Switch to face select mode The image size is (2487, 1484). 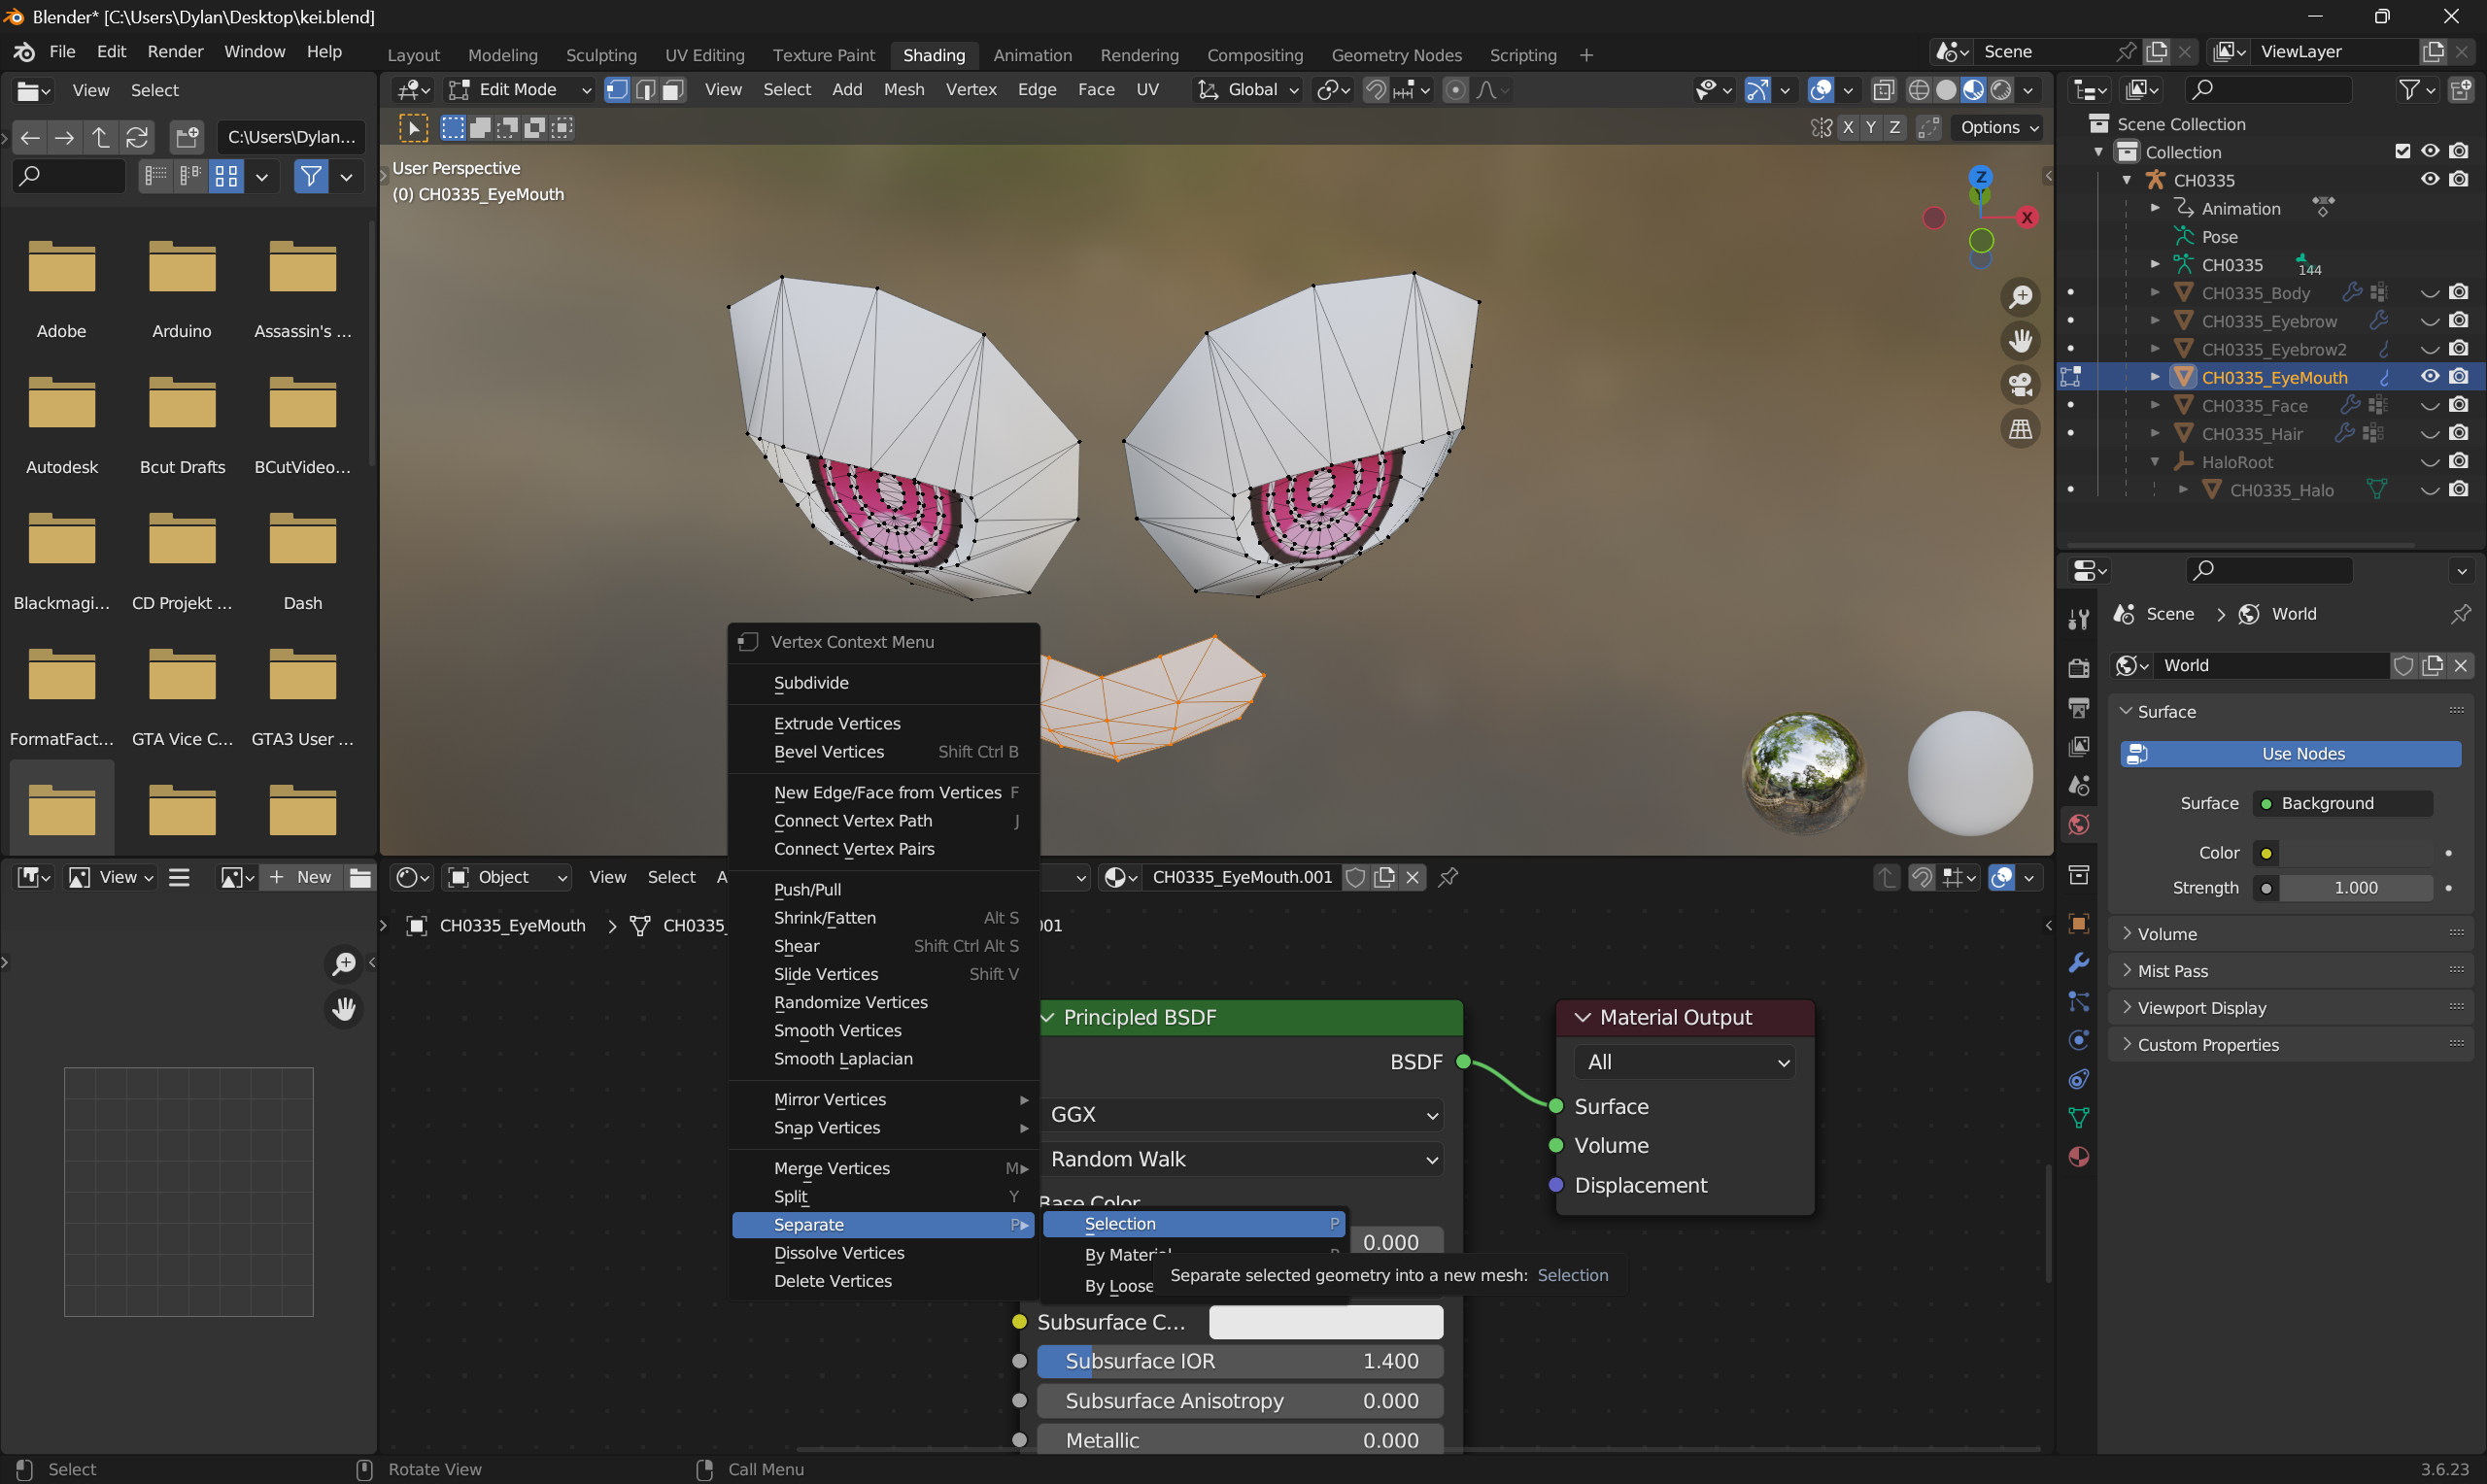coord(674,90)
